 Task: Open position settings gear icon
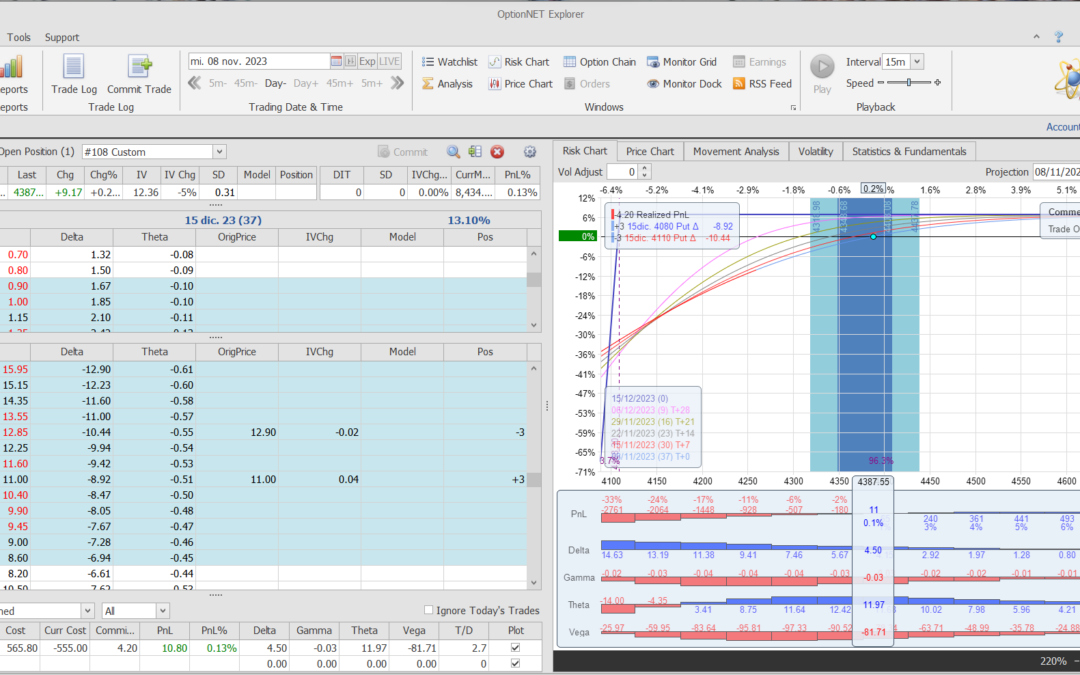coord(530,152)
